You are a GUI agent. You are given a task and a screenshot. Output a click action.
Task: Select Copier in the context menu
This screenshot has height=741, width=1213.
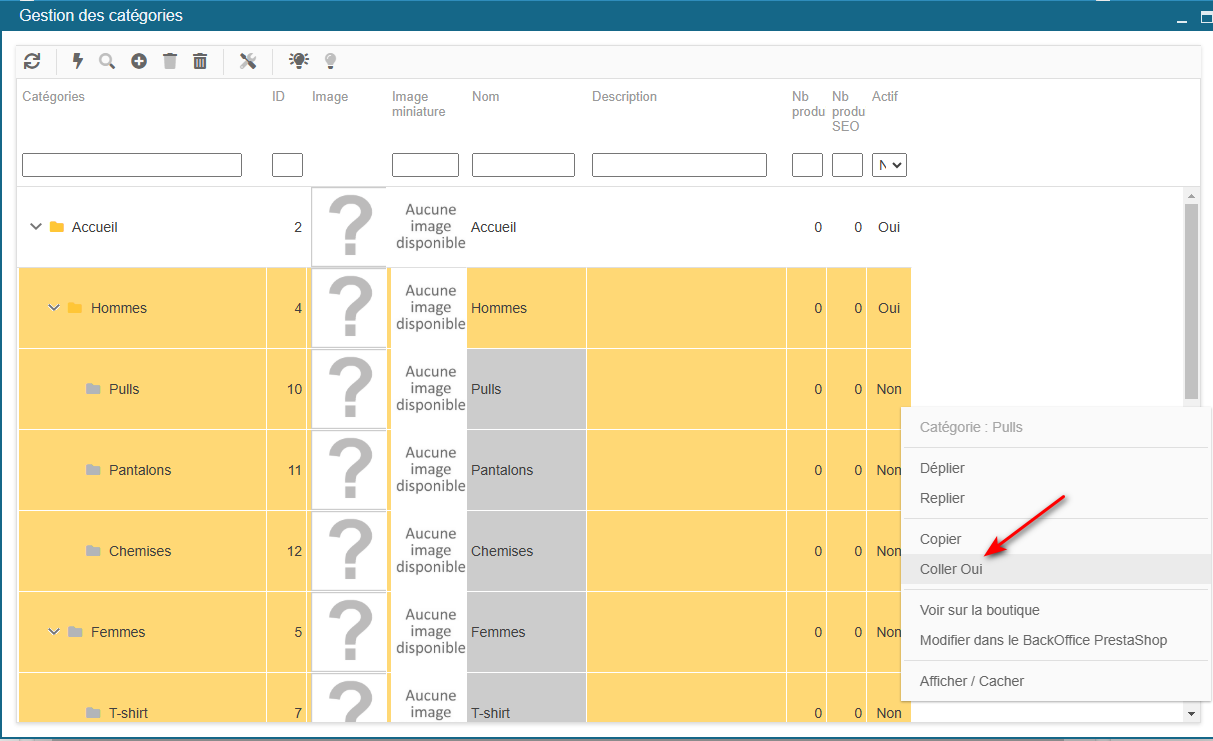pos(940,539)
